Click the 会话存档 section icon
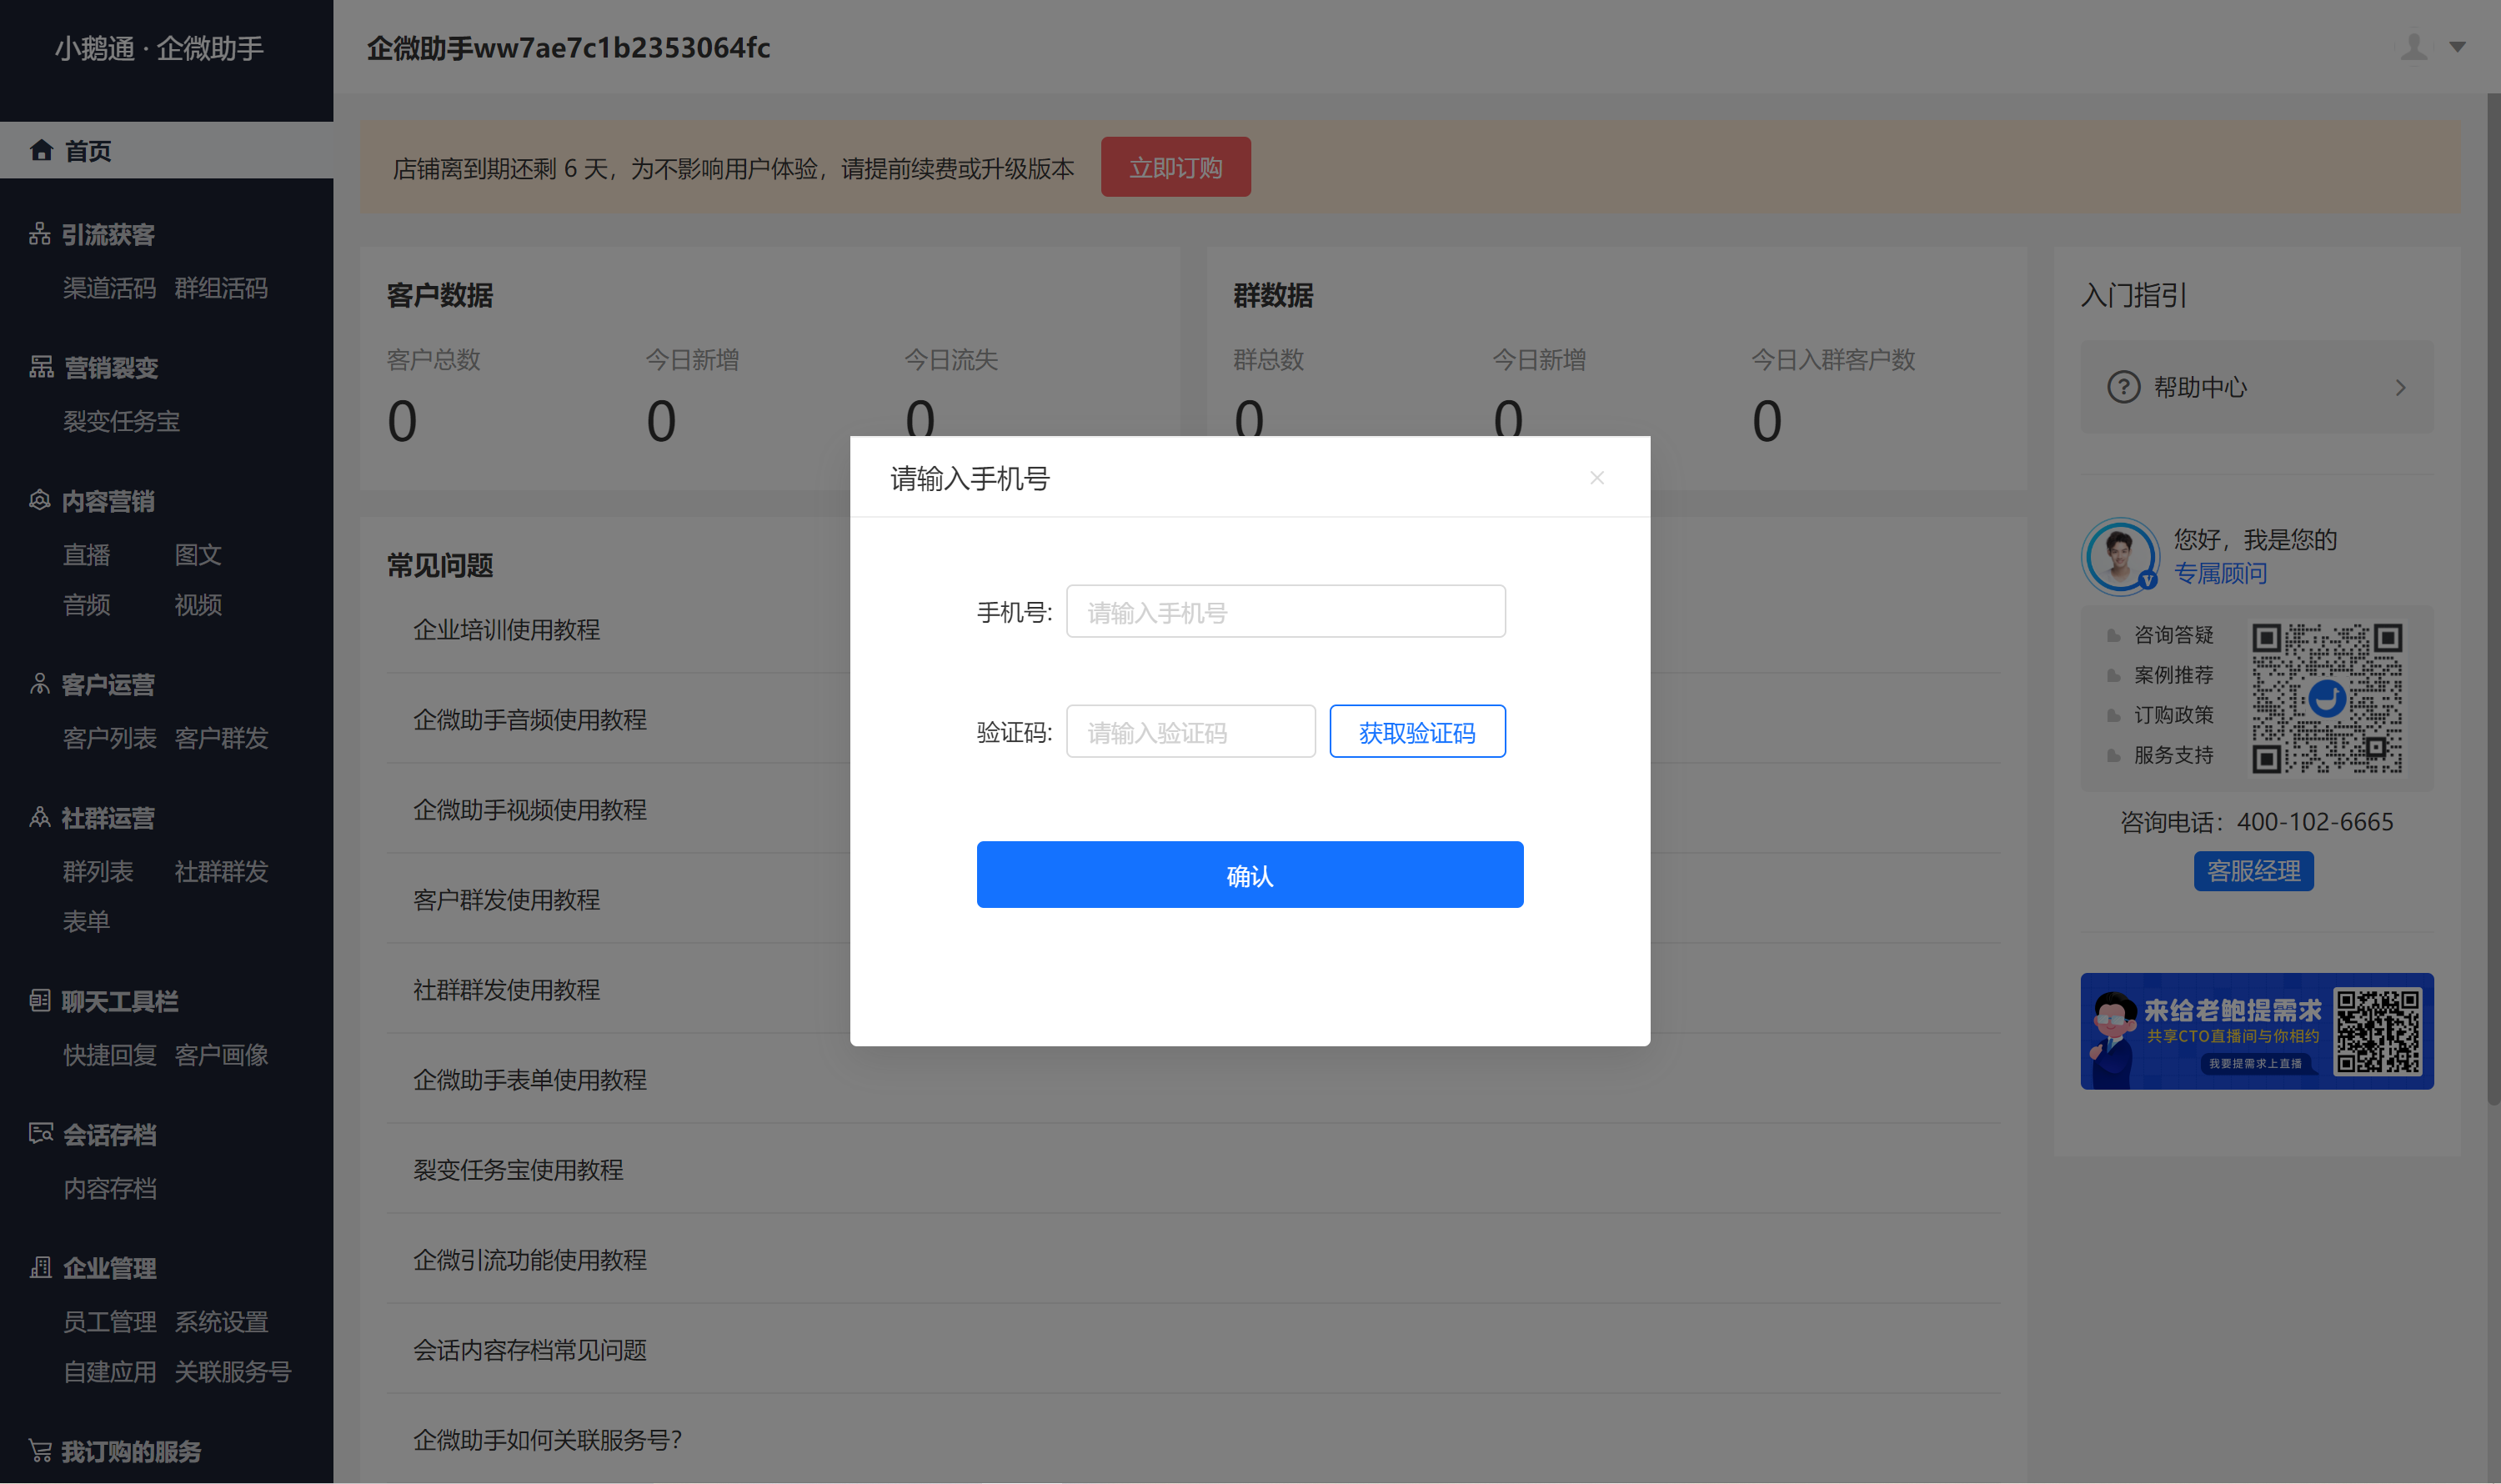Image resolution: width=2501 pixels, height=1484 pixels. tap(41, 1134)
